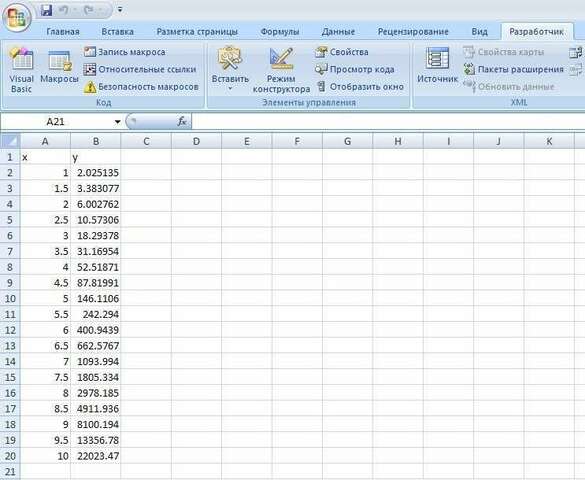Toggle Режим конструктора design mode
The width and height of the screenshot is (585, 480).
281,70
